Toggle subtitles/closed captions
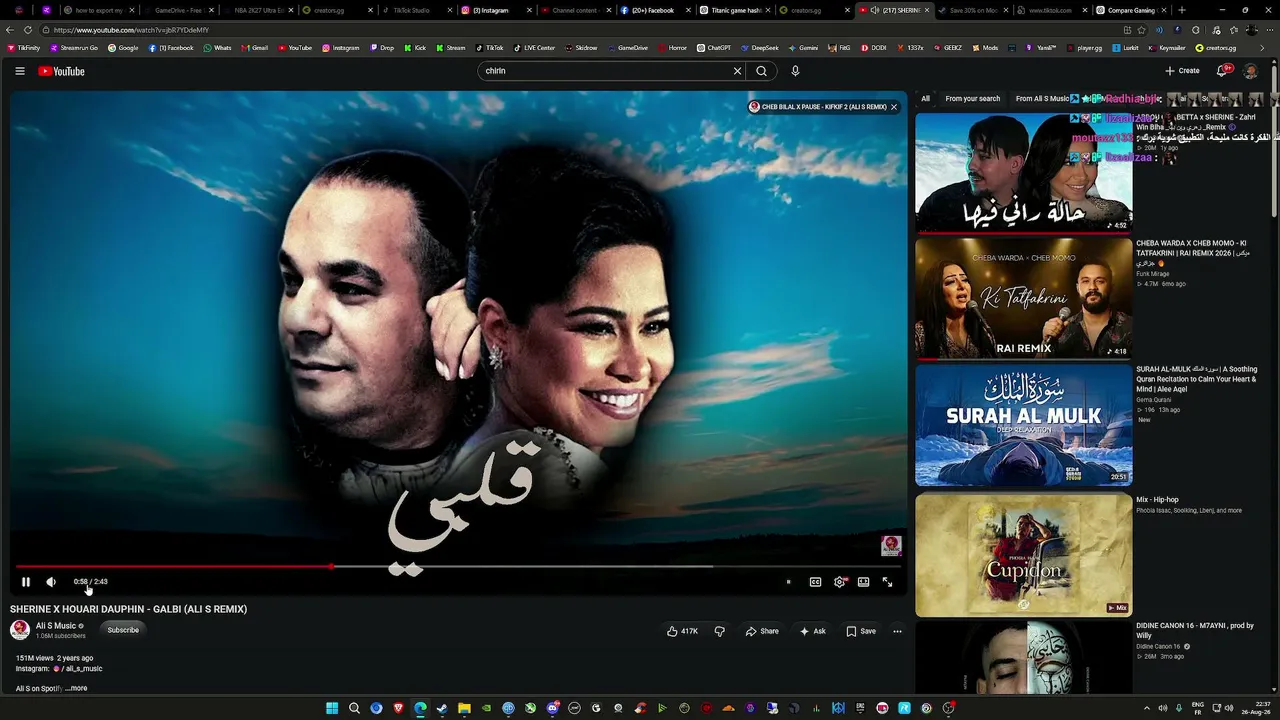Screen dimensions: 1280x720 pos(815,582)
